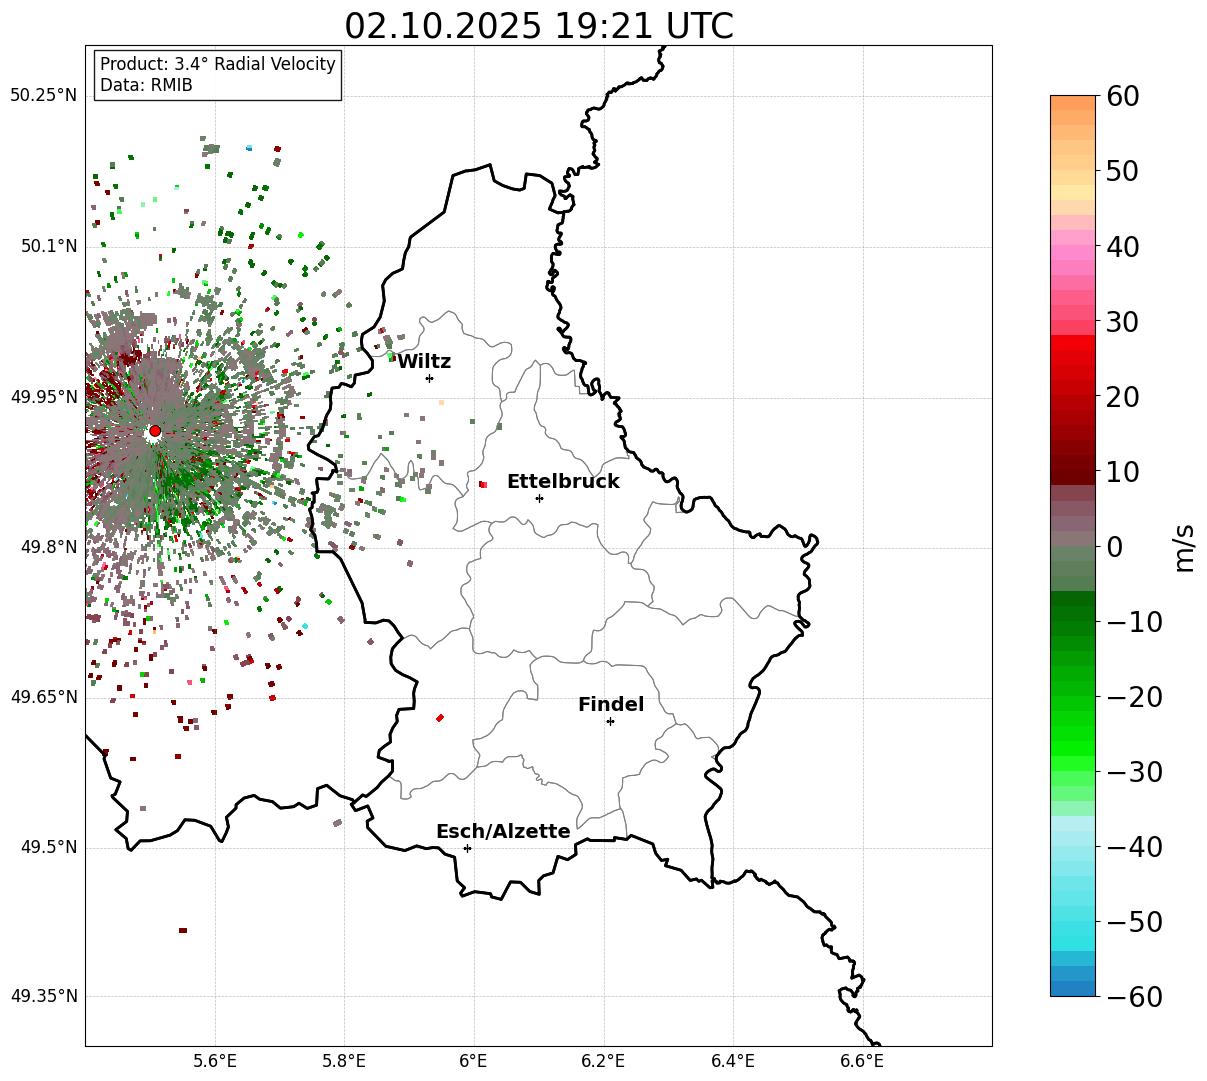Click the Wiltz station cross marker
This screenshot has width=1207, height=1081.
(429, 378)
